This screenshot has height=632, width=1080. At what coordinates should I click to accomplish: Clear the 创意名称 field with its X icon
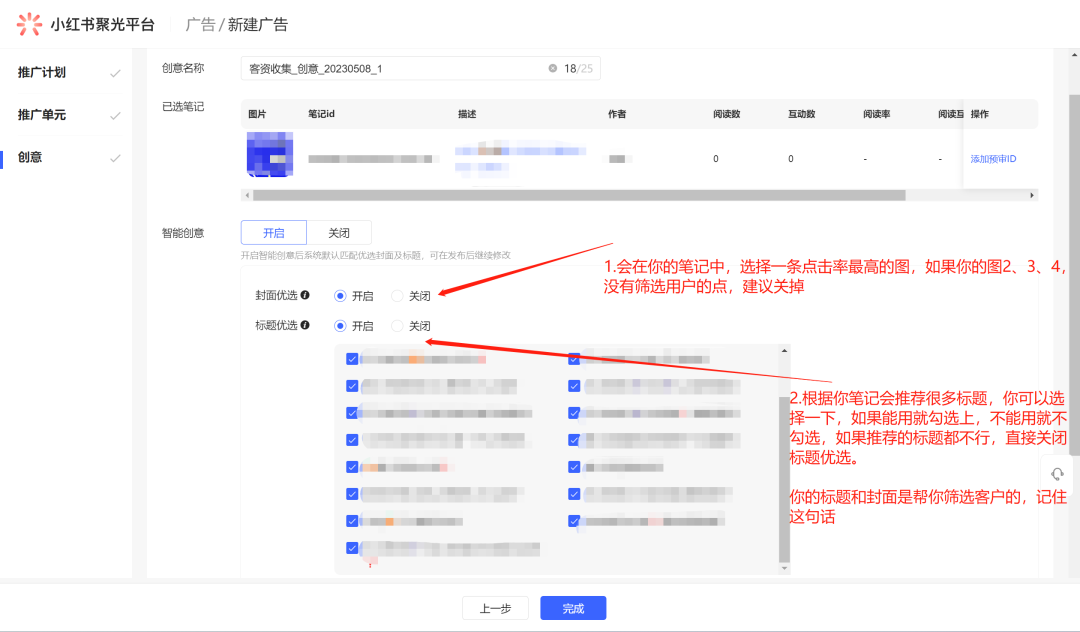(552, 68)
